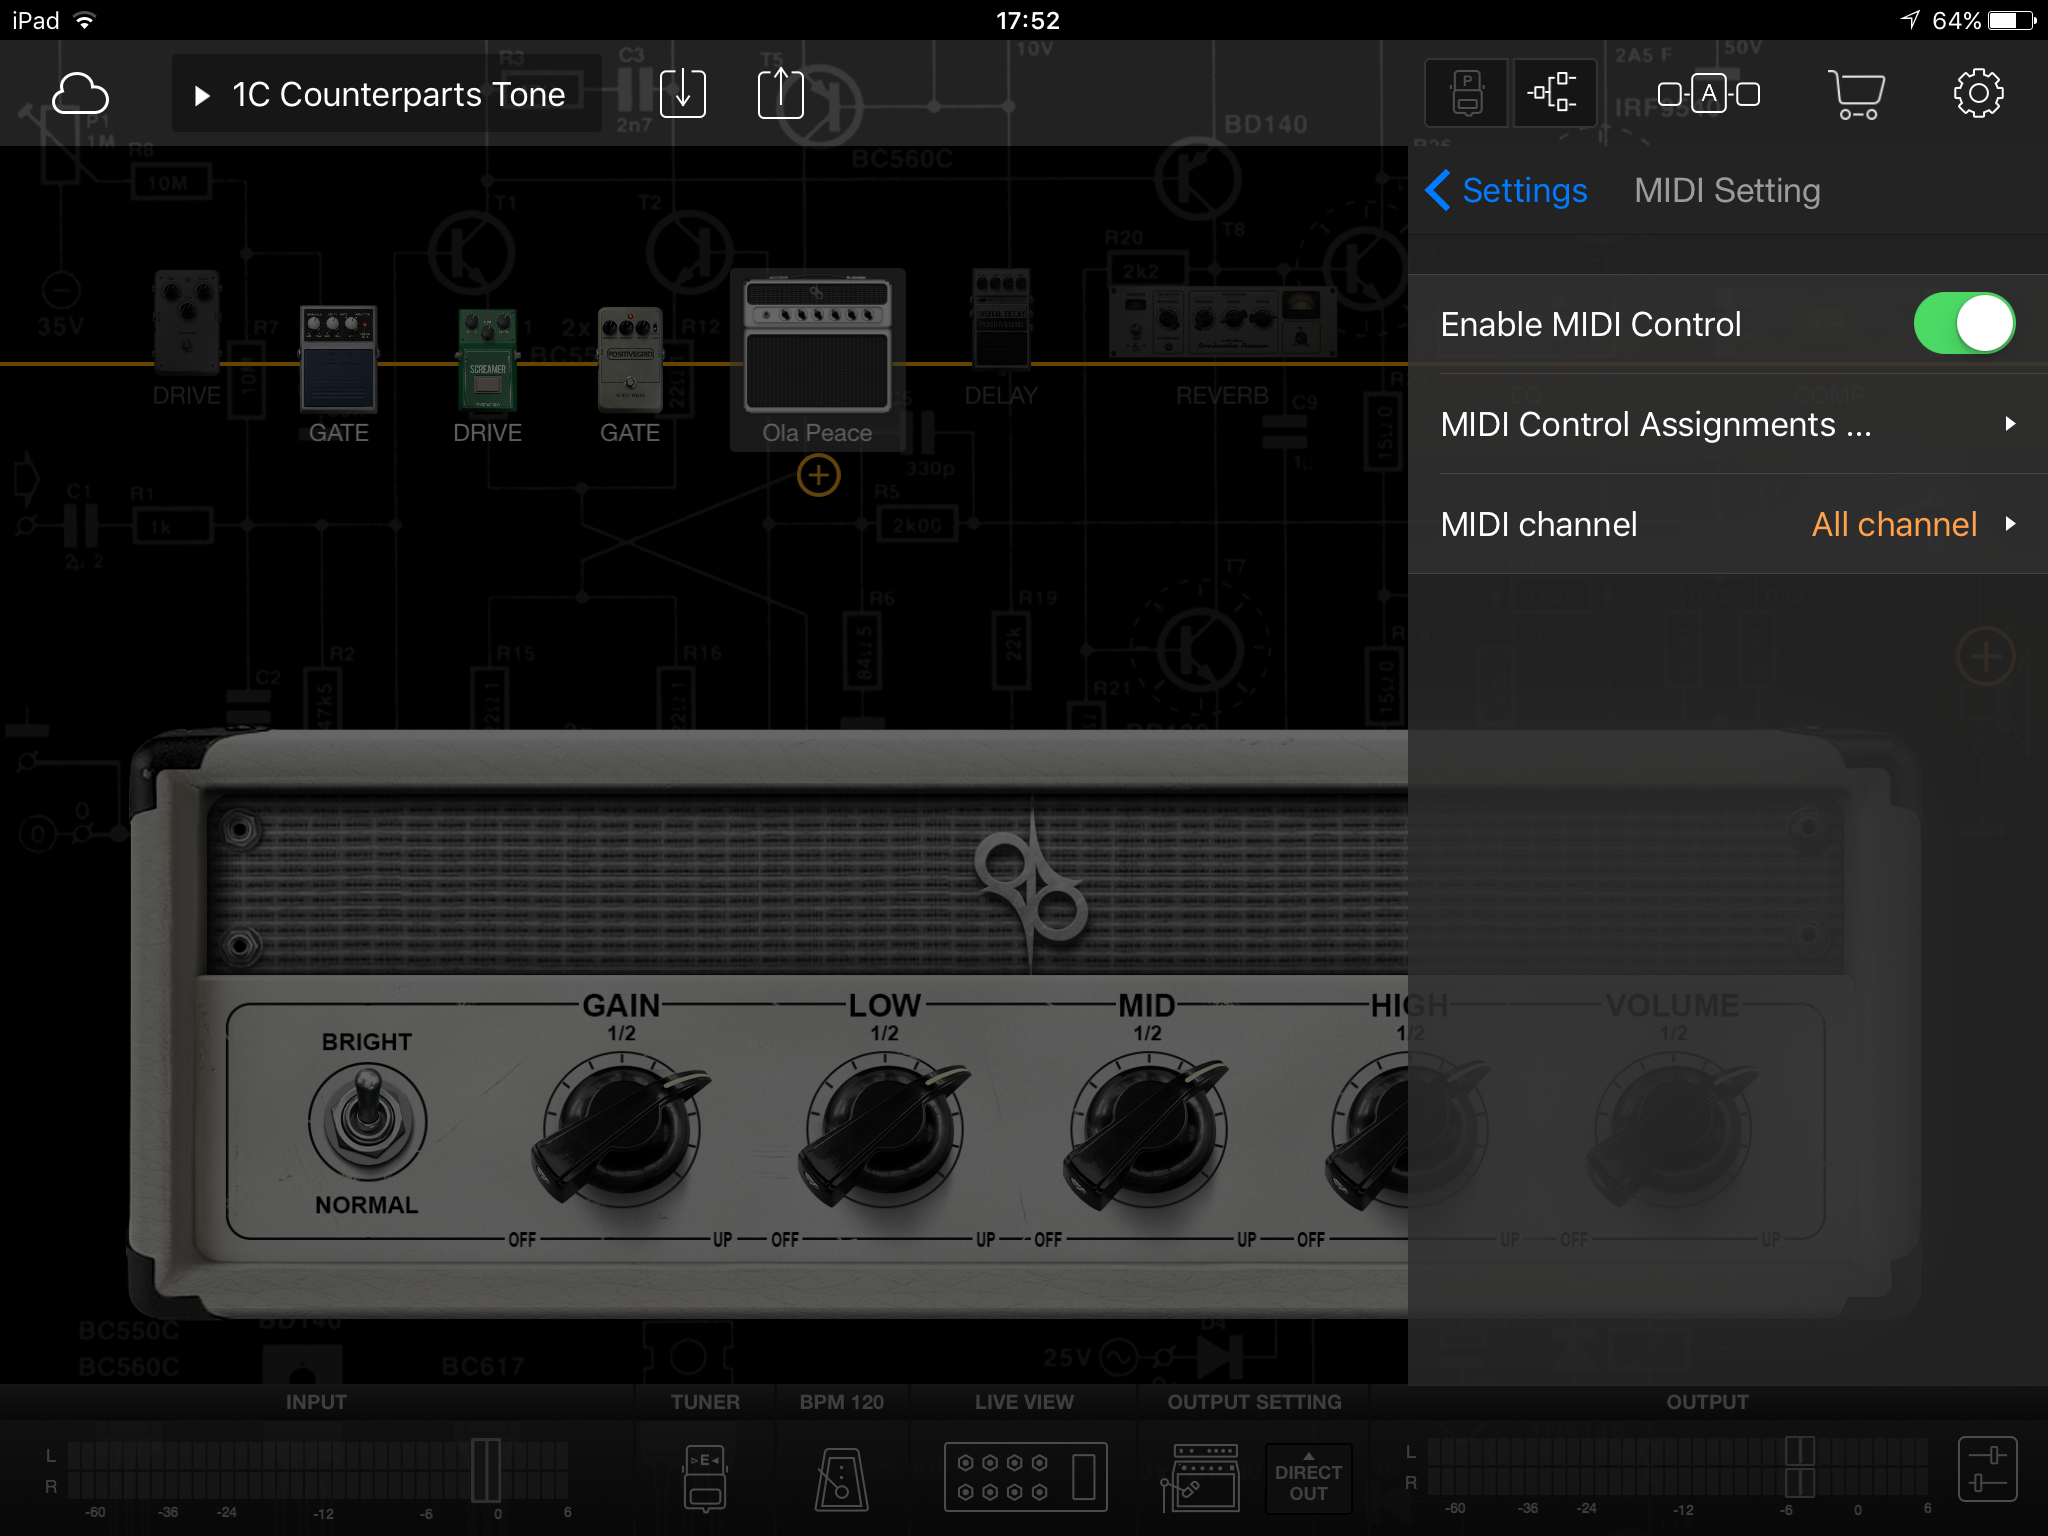Add effect with plus under Ola Peace
This screenshot has height=1536, width=2048.
coord(818,475)
